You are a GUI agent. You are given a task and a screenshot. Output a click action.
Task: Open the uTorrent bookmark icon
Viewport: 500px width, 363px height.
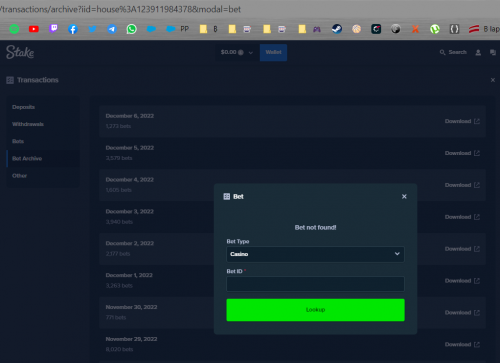[435, 29]
